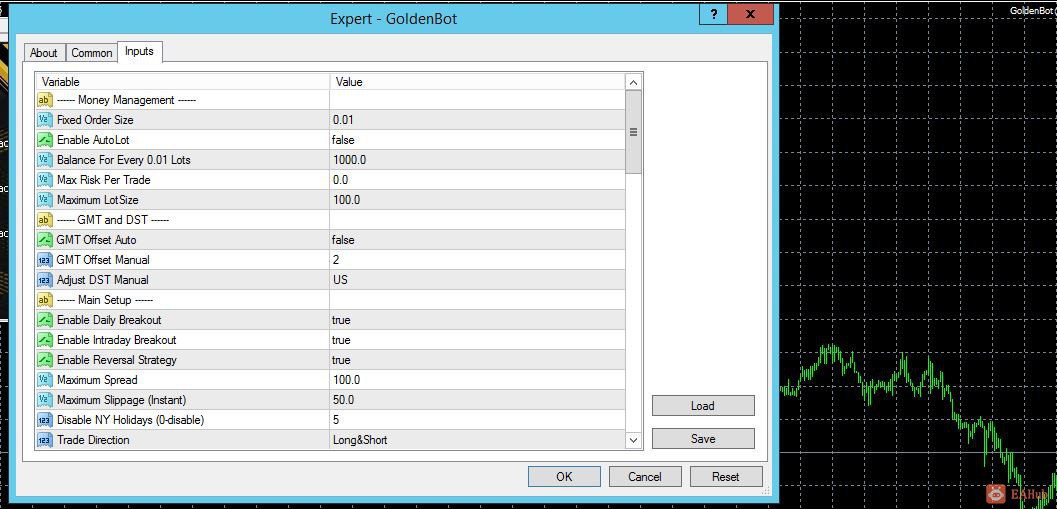Close the Expert GoldenBot dialog

click(751, 15)
